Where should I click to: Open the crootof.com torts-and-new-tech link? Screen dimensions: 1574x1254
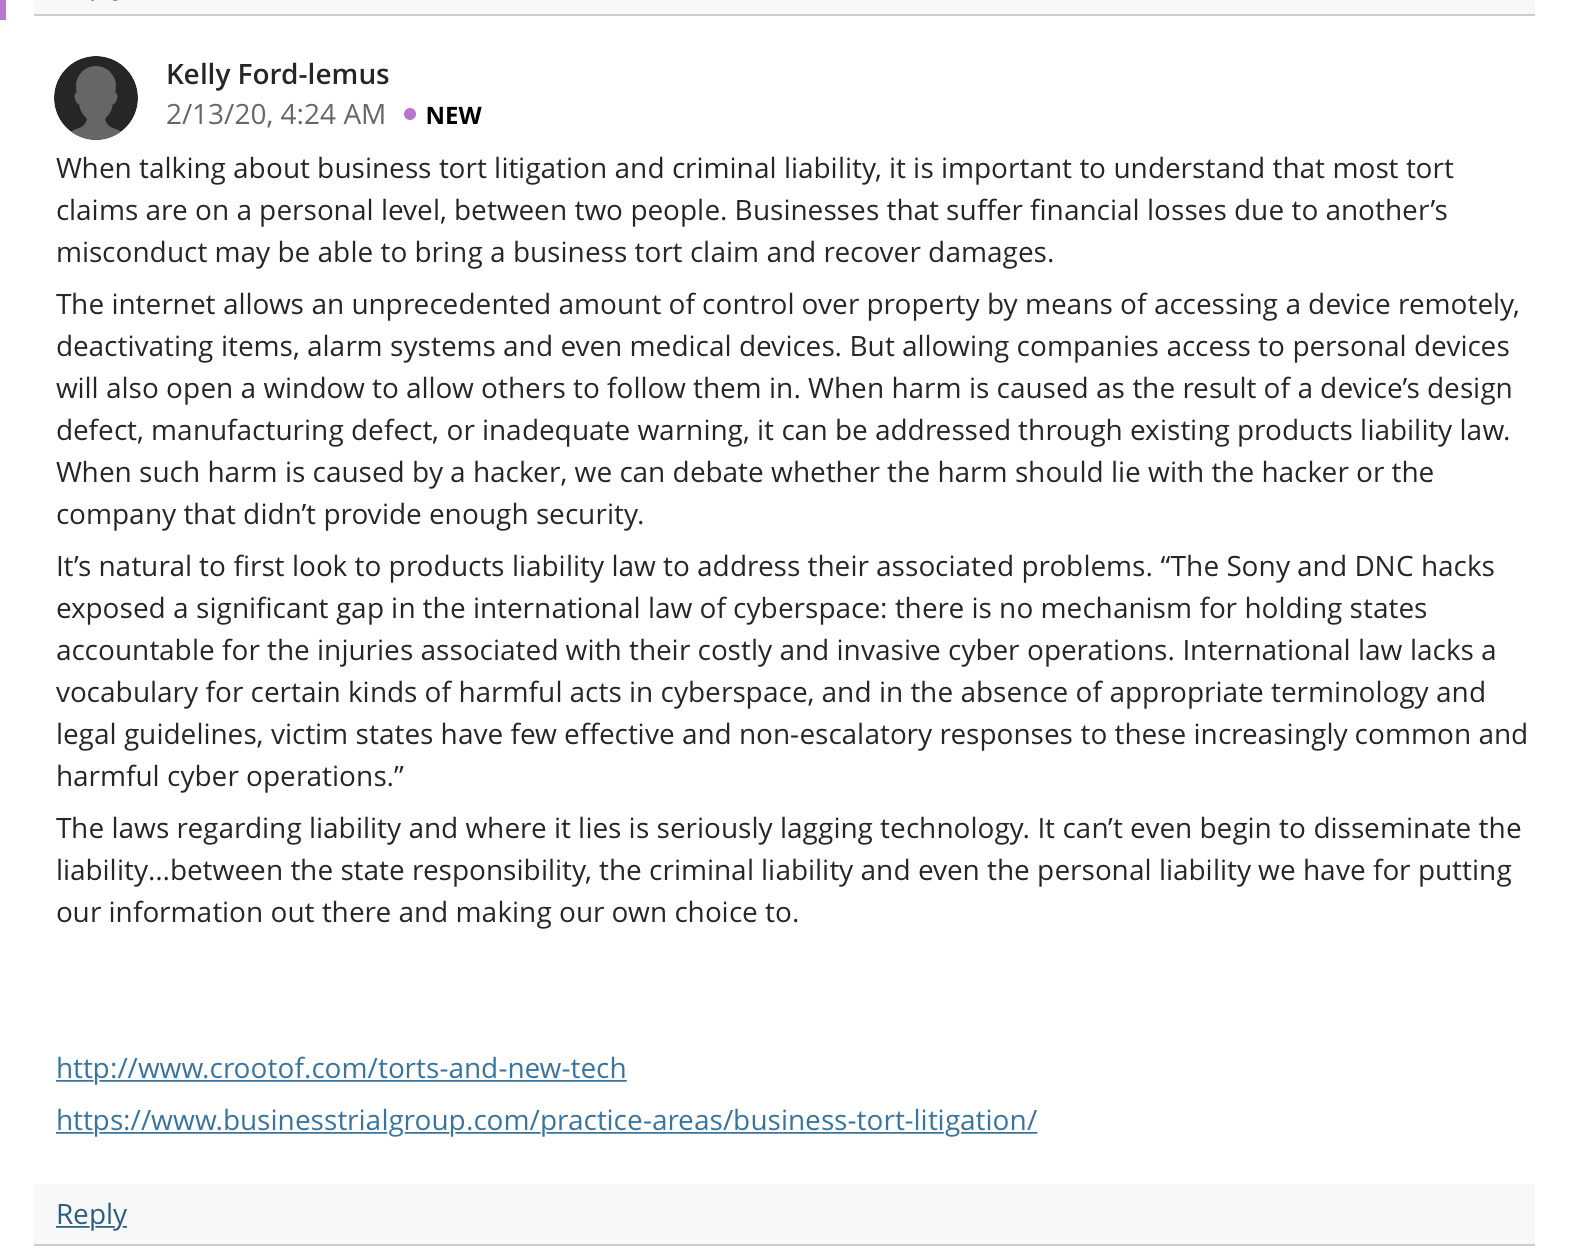pos(341,1068)
